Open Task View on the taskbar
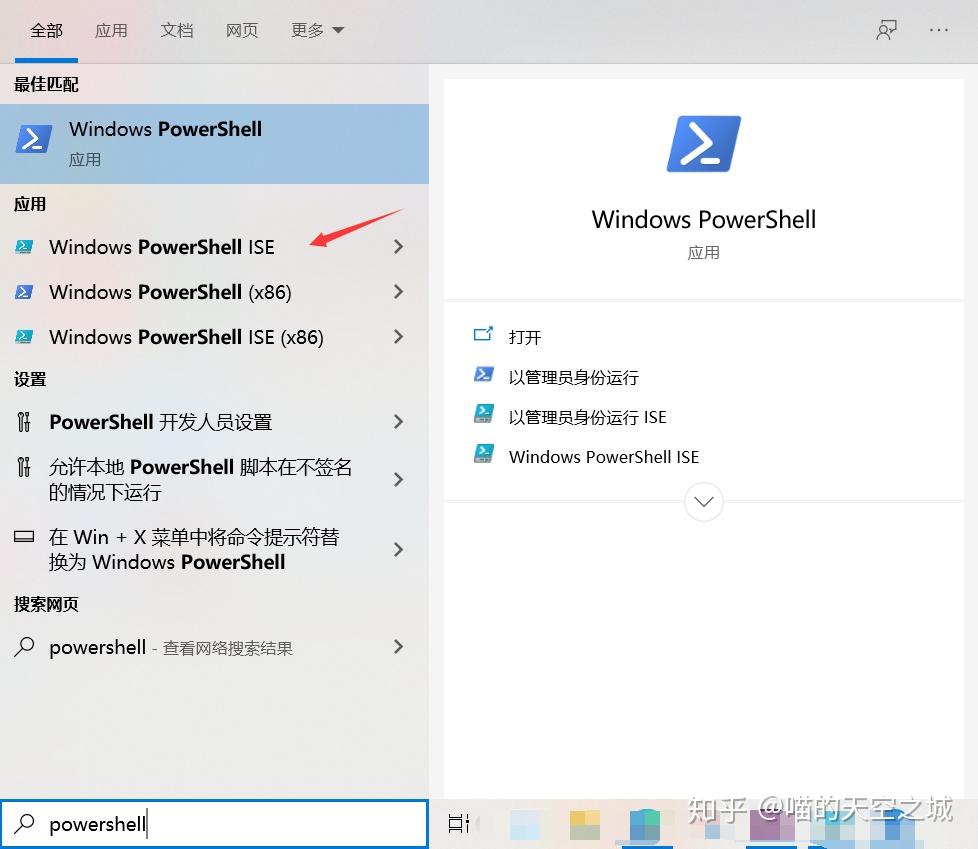978x849 pixels. click(458, 823)
